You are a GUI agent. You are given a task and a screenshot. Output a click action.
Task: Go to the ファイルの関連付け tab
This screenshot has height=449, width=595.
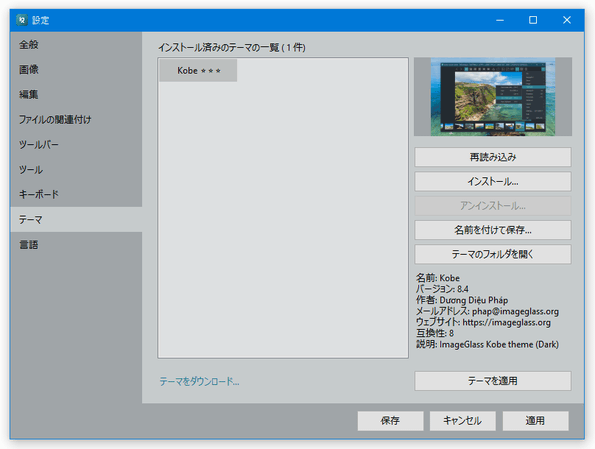point(76,120)
